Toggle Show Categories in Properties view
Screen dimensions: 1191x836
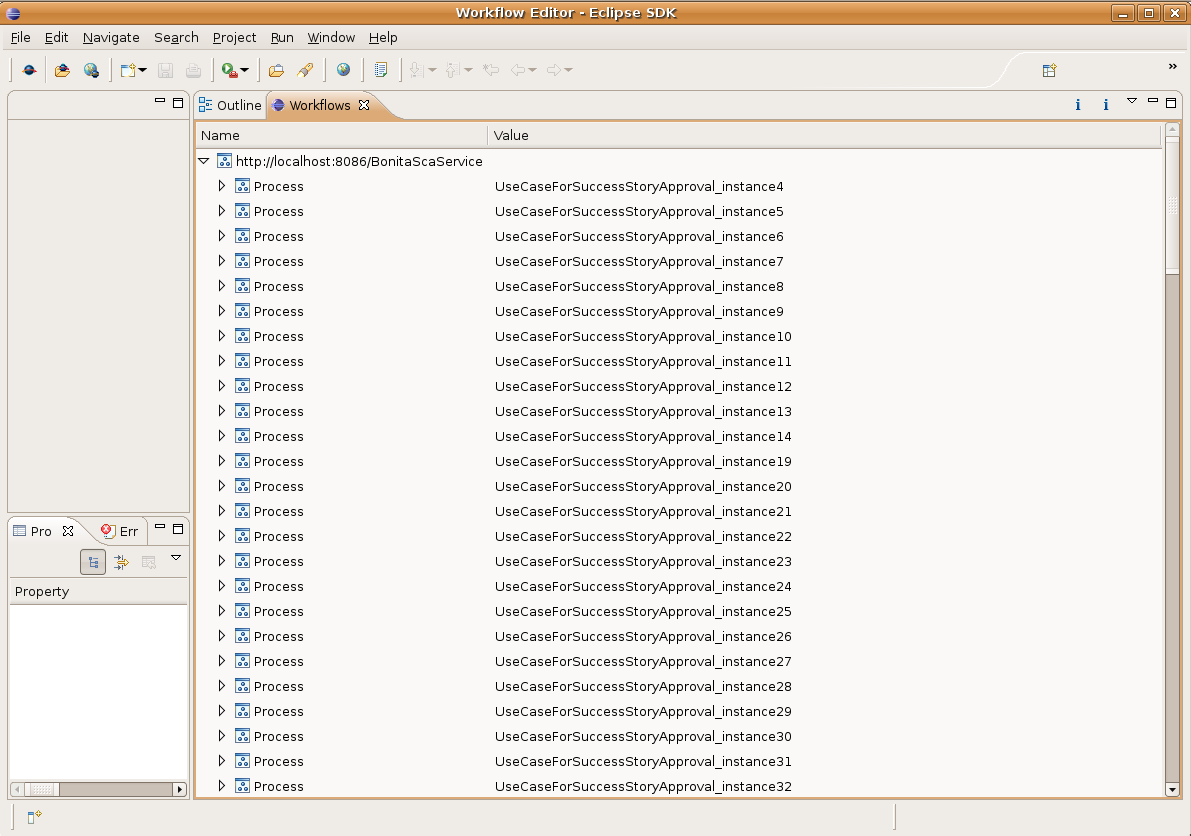pos(93,562)
